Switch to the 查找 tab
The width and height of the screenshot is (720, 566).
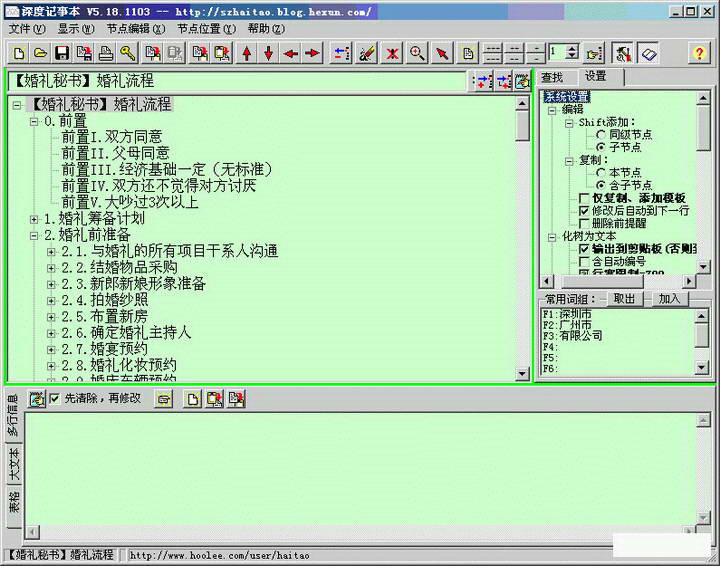[x=551, y=78]
